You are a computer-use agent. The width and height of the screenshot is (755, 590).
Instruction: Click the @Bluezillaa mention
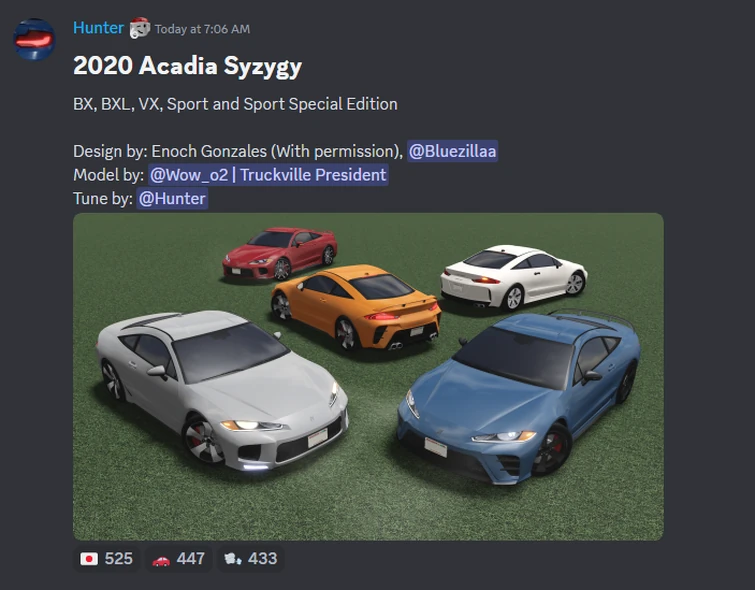tap(452, 151)
